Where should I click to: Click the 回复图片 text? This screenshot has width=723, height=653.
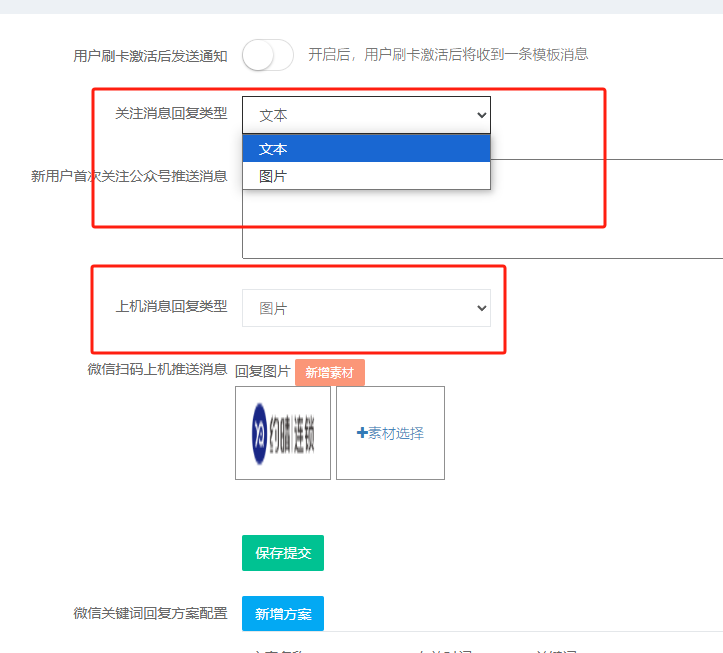pyautogui.click(x=263, y=371)
